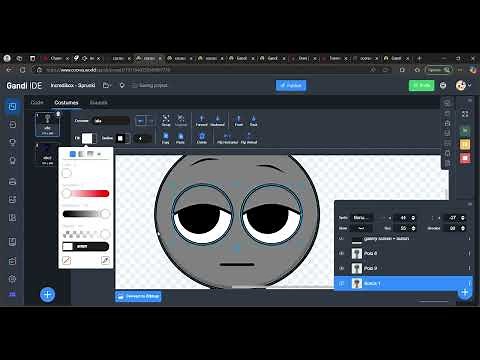Toggle the sprite Show switch
The height and width of the screenshot is (360, 480).
tap(361, 228)
